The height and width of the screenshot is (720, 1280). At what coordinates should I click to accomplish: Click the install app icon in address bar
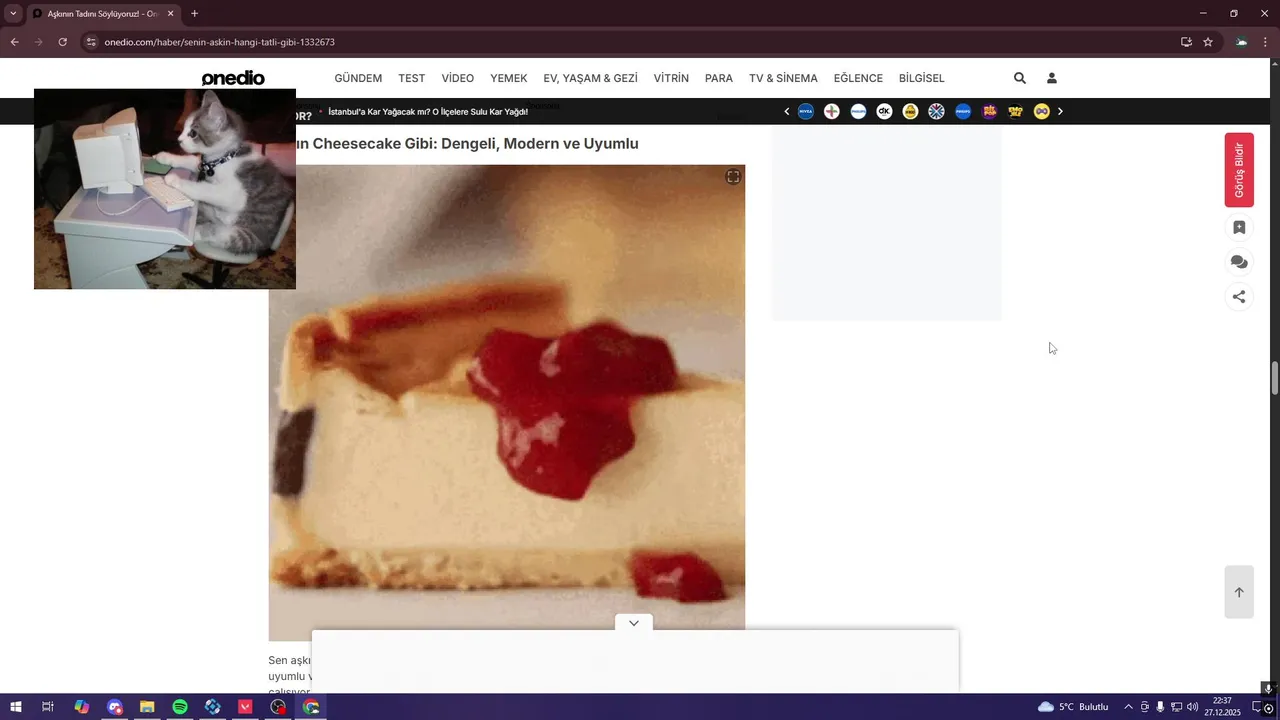(1186, 42)
